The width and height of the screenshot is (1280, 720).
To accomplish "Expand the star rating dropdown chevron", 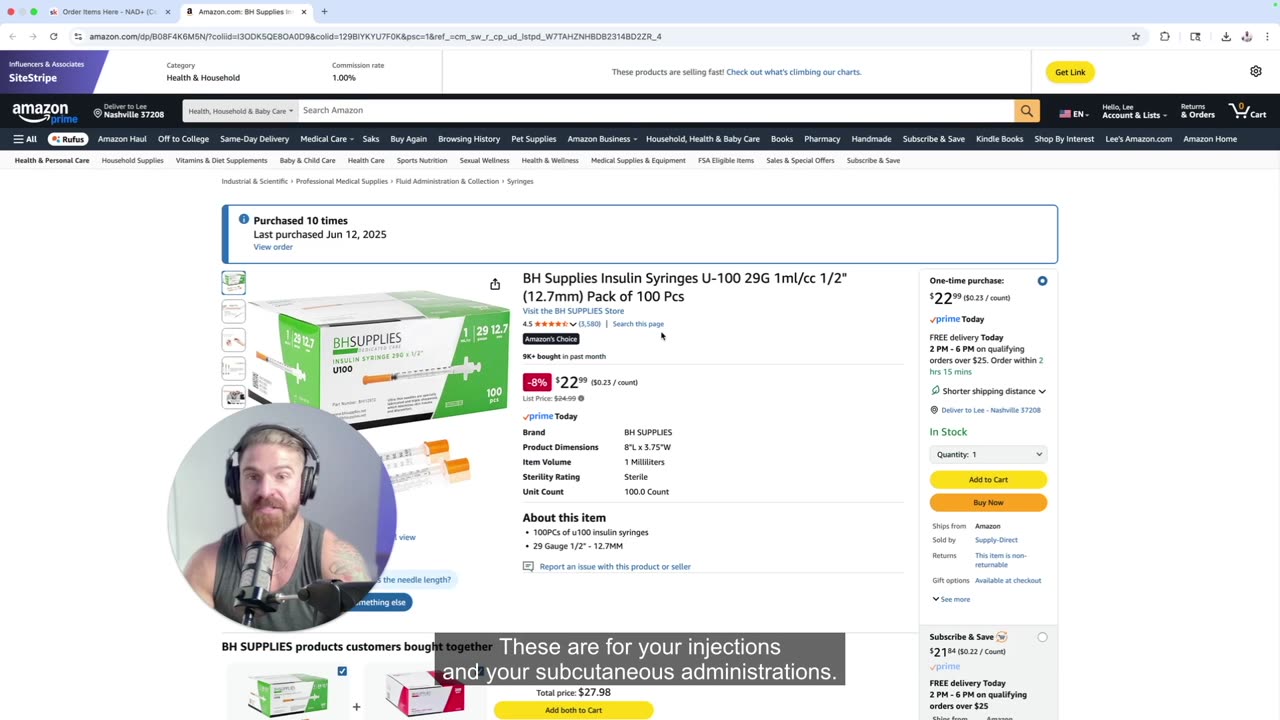I will [573, 324].
